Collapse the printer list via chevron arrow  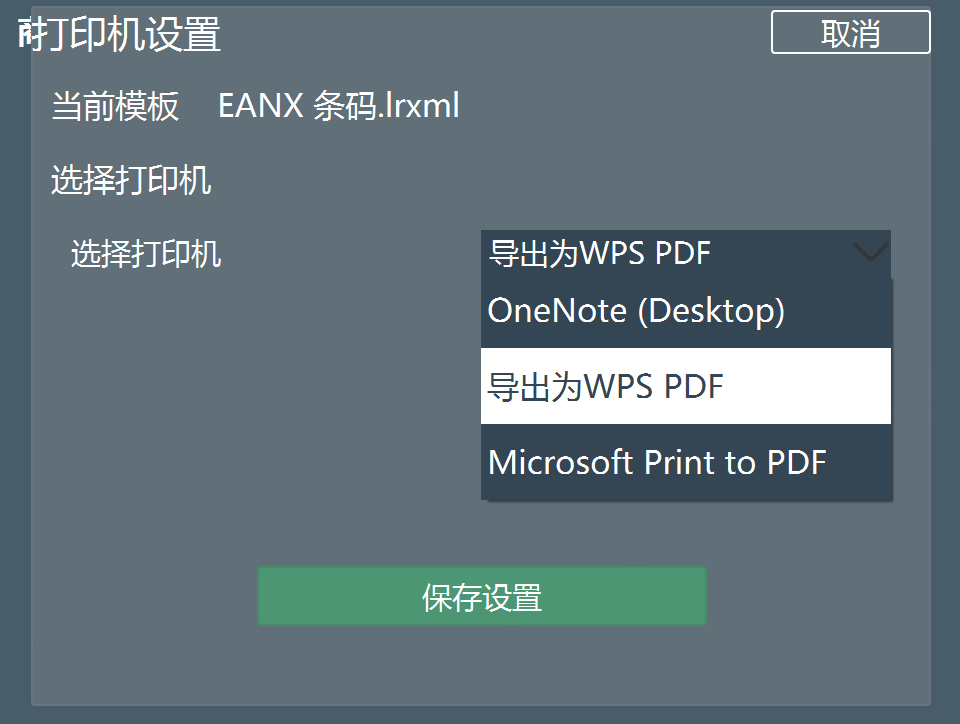(871, 252)
